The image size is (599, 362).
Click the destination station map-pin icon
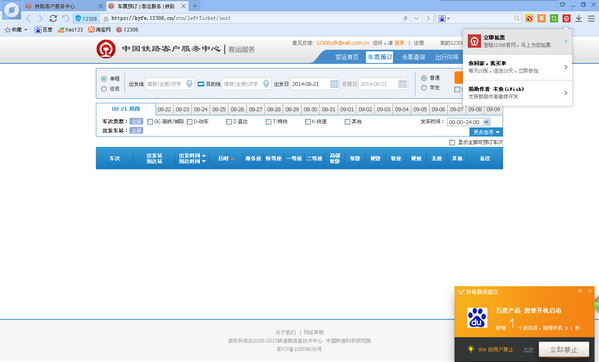pos(266,84)
